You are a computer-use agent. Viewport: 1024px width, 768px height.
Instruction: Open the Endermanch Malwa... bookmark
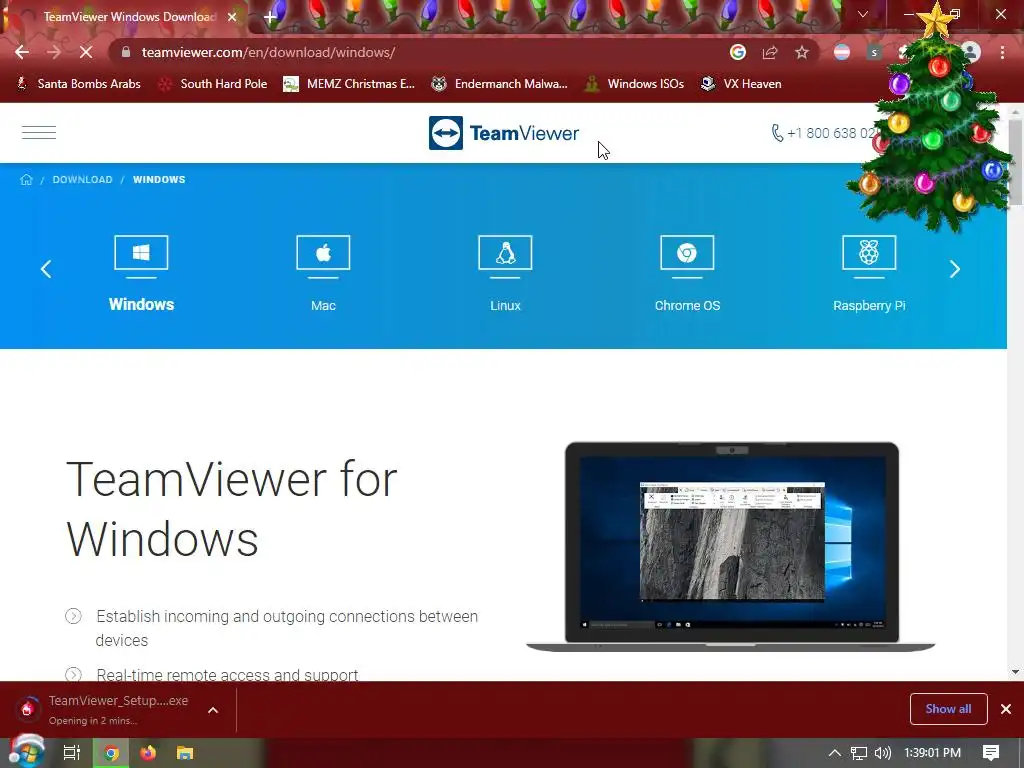(500, 84)
